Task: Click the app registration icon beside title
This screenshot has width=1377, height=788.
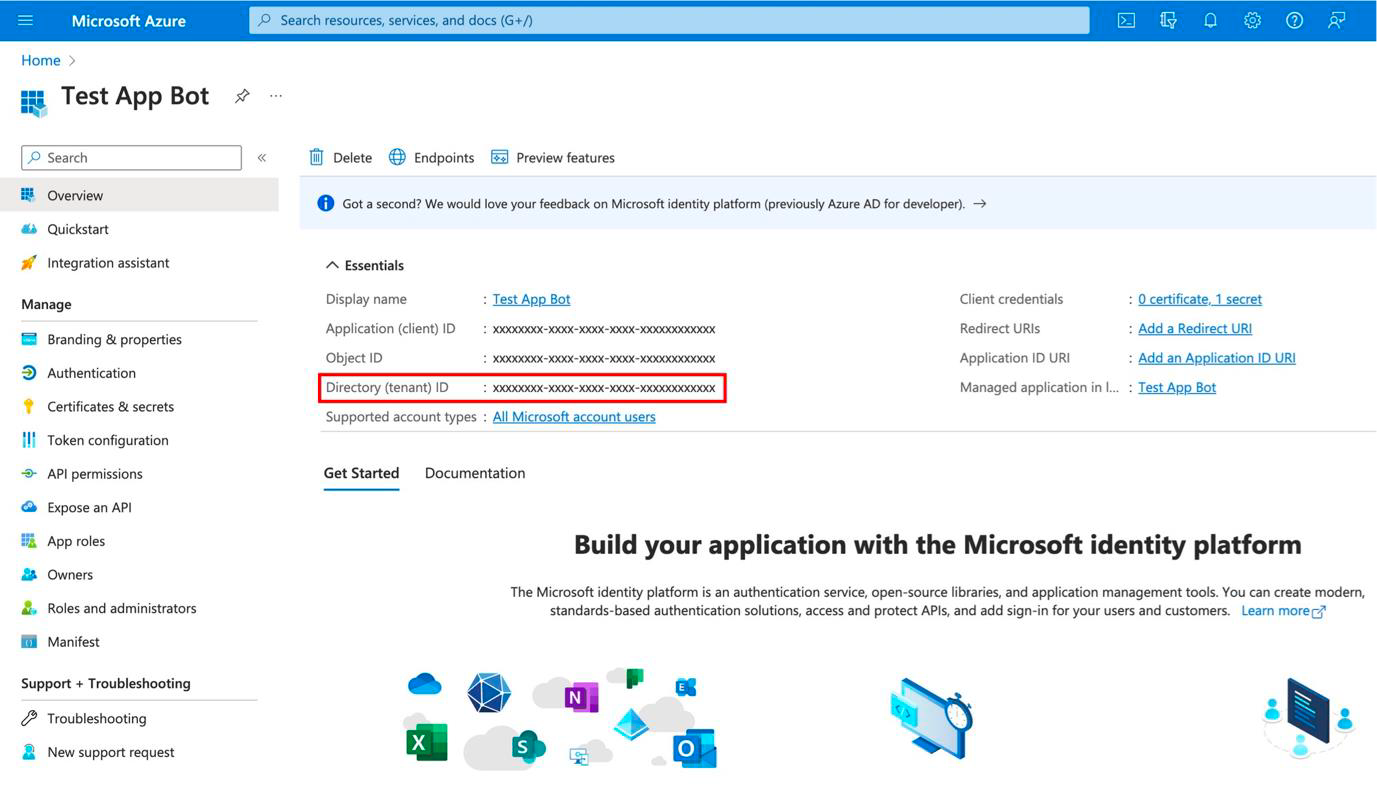Action: [33, 102]
